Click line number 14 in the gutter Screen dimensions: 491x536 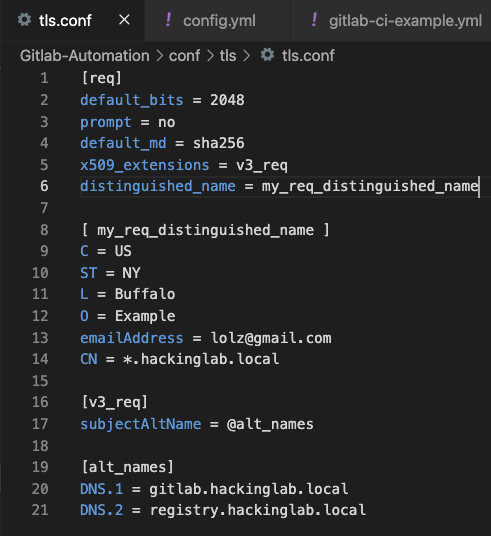(40, 359)
